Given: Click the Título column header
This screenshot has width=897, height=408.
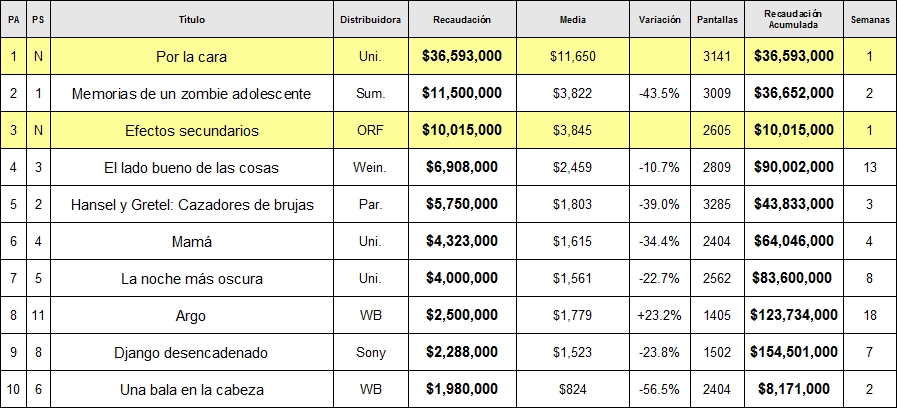Looking at the screenshot, I should pos(192,19).
